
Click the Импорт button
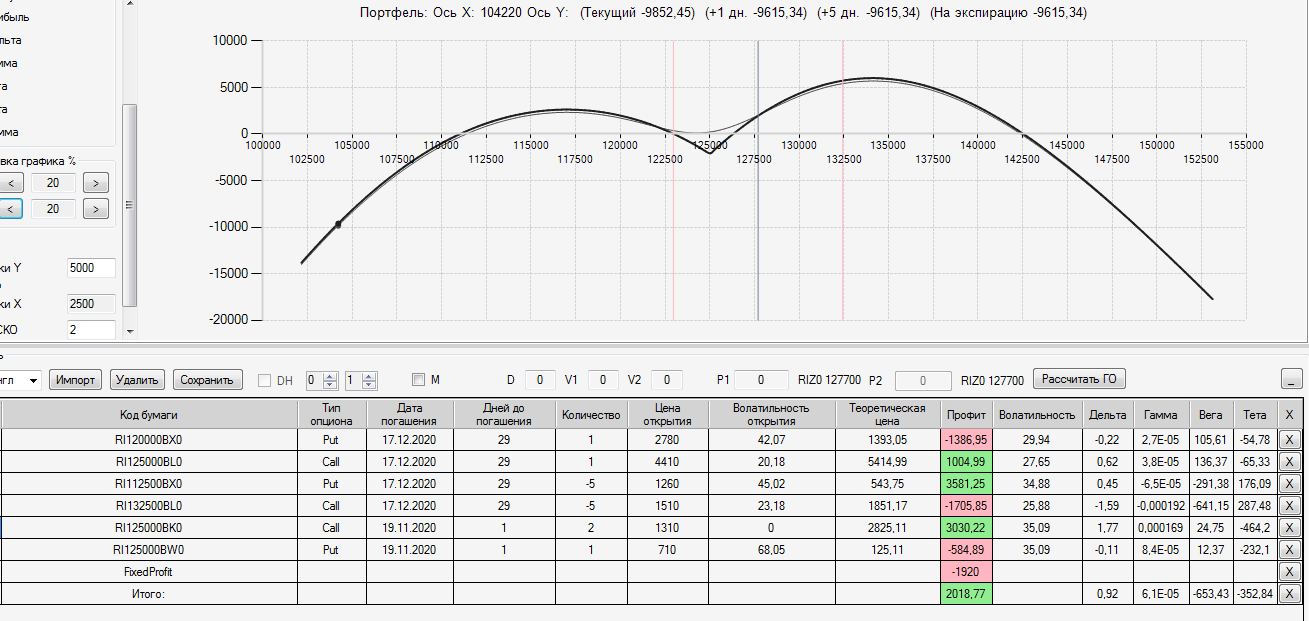click(x=76, y=380)
